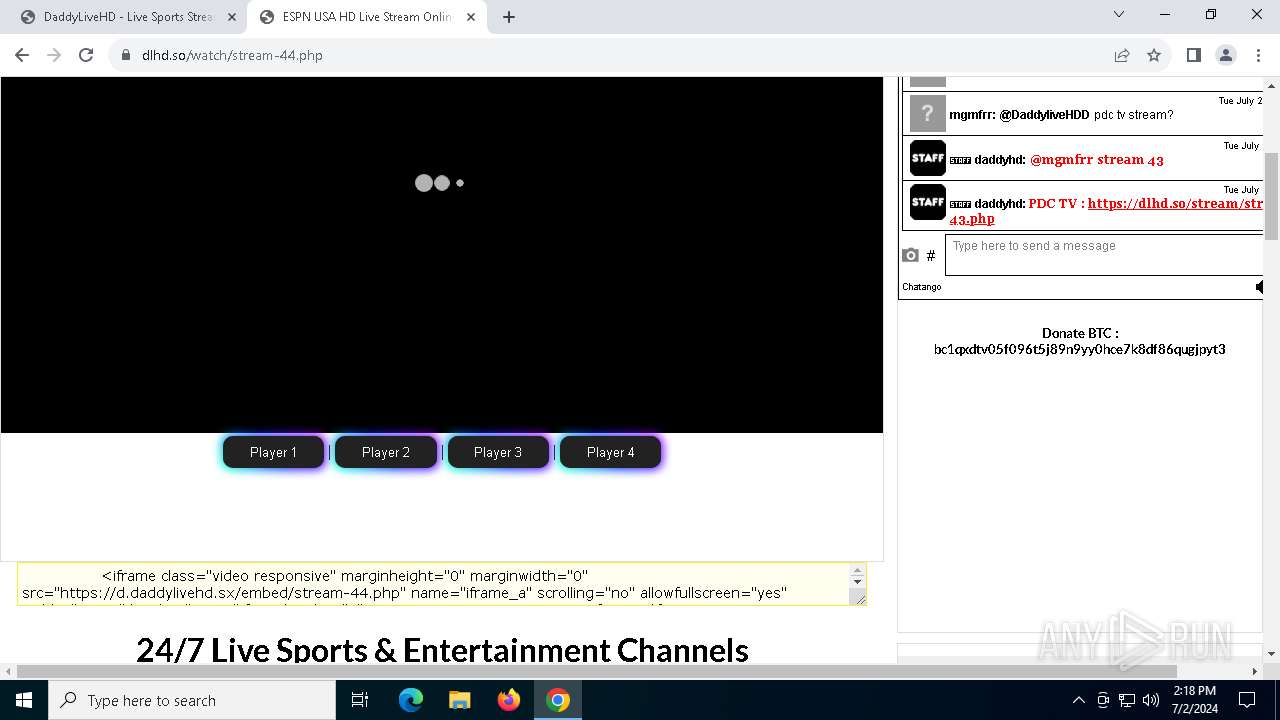
Task: Switch to Player 4
Action: [611, 452]
